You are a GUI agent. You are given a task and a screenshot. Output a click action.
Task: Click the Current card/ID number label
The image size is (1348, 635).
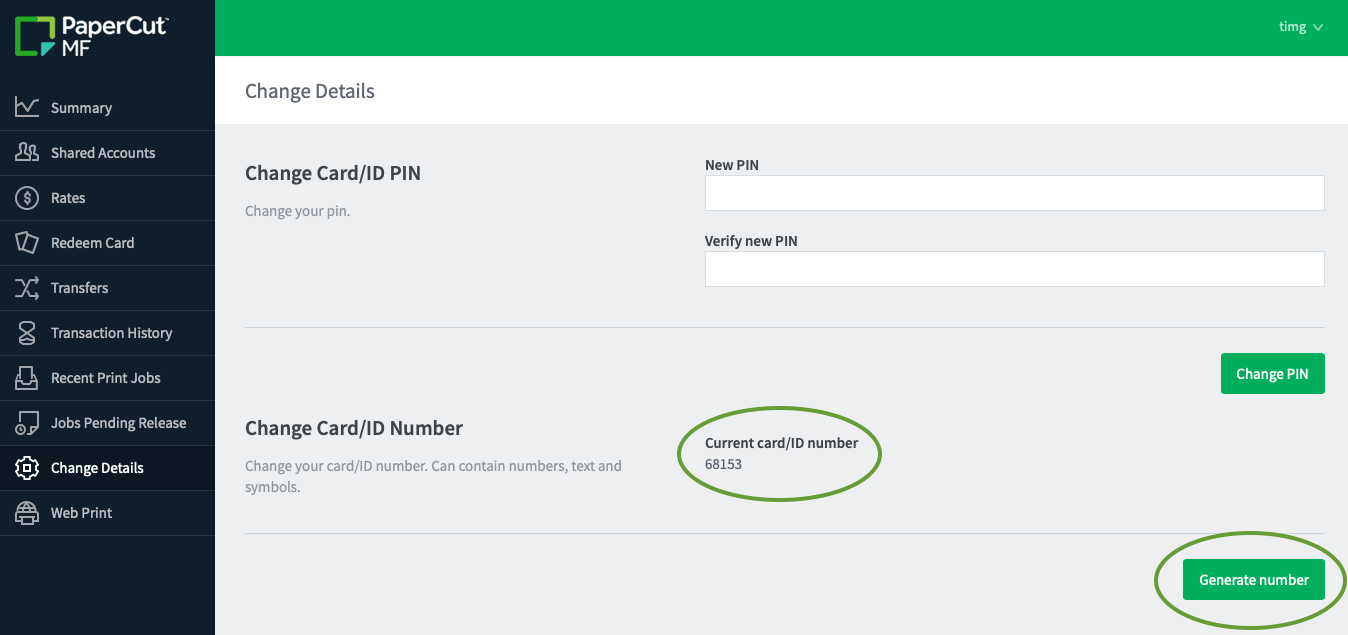click(781, 443)
